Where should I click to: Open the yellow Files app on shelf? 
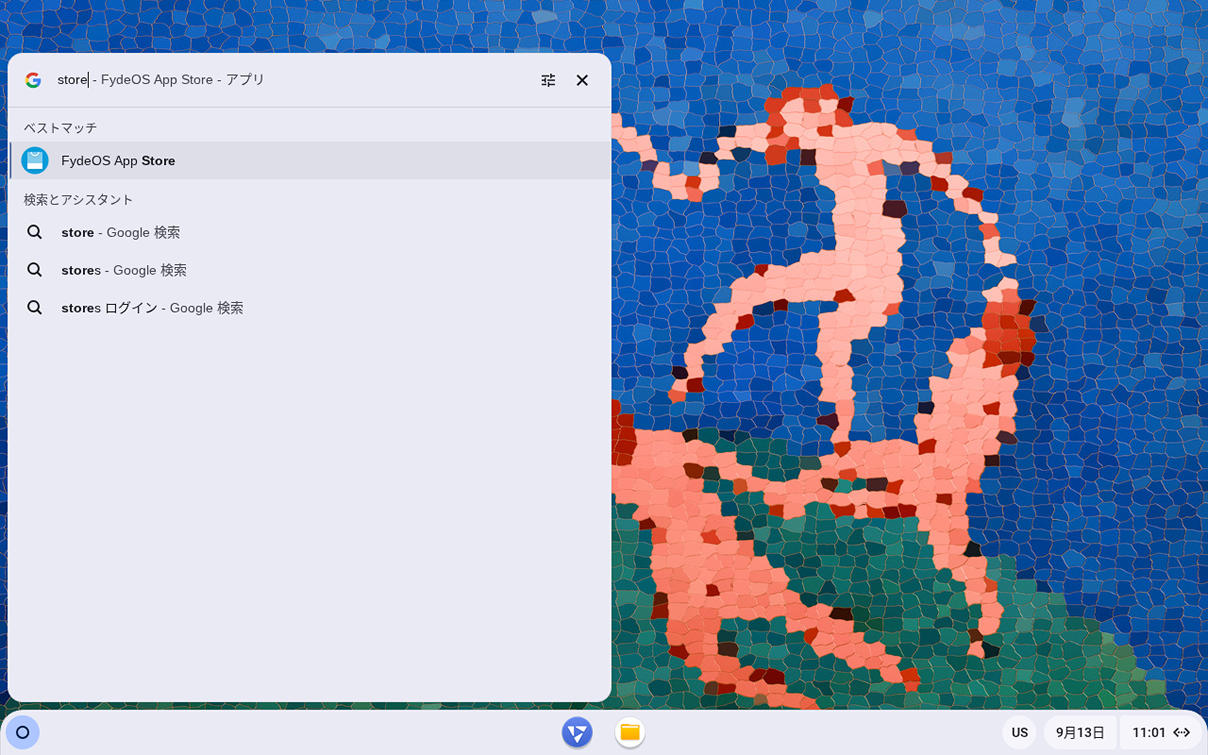click(629, 732)
